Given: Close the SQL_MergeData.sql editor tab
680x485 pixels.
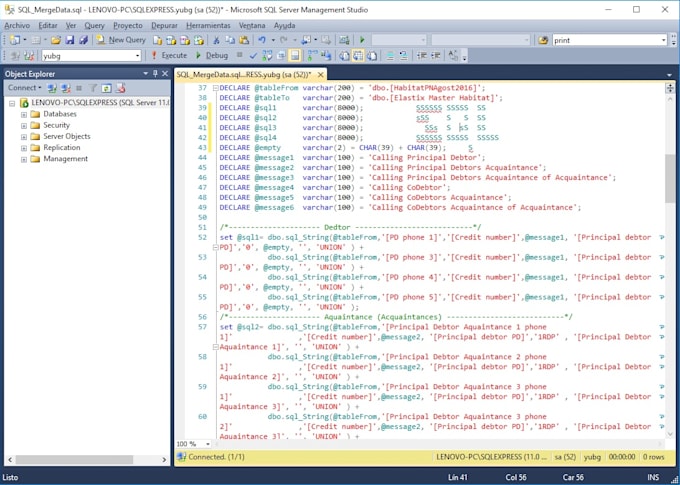Looking at the screenshot, I should (x=320, y=74).
